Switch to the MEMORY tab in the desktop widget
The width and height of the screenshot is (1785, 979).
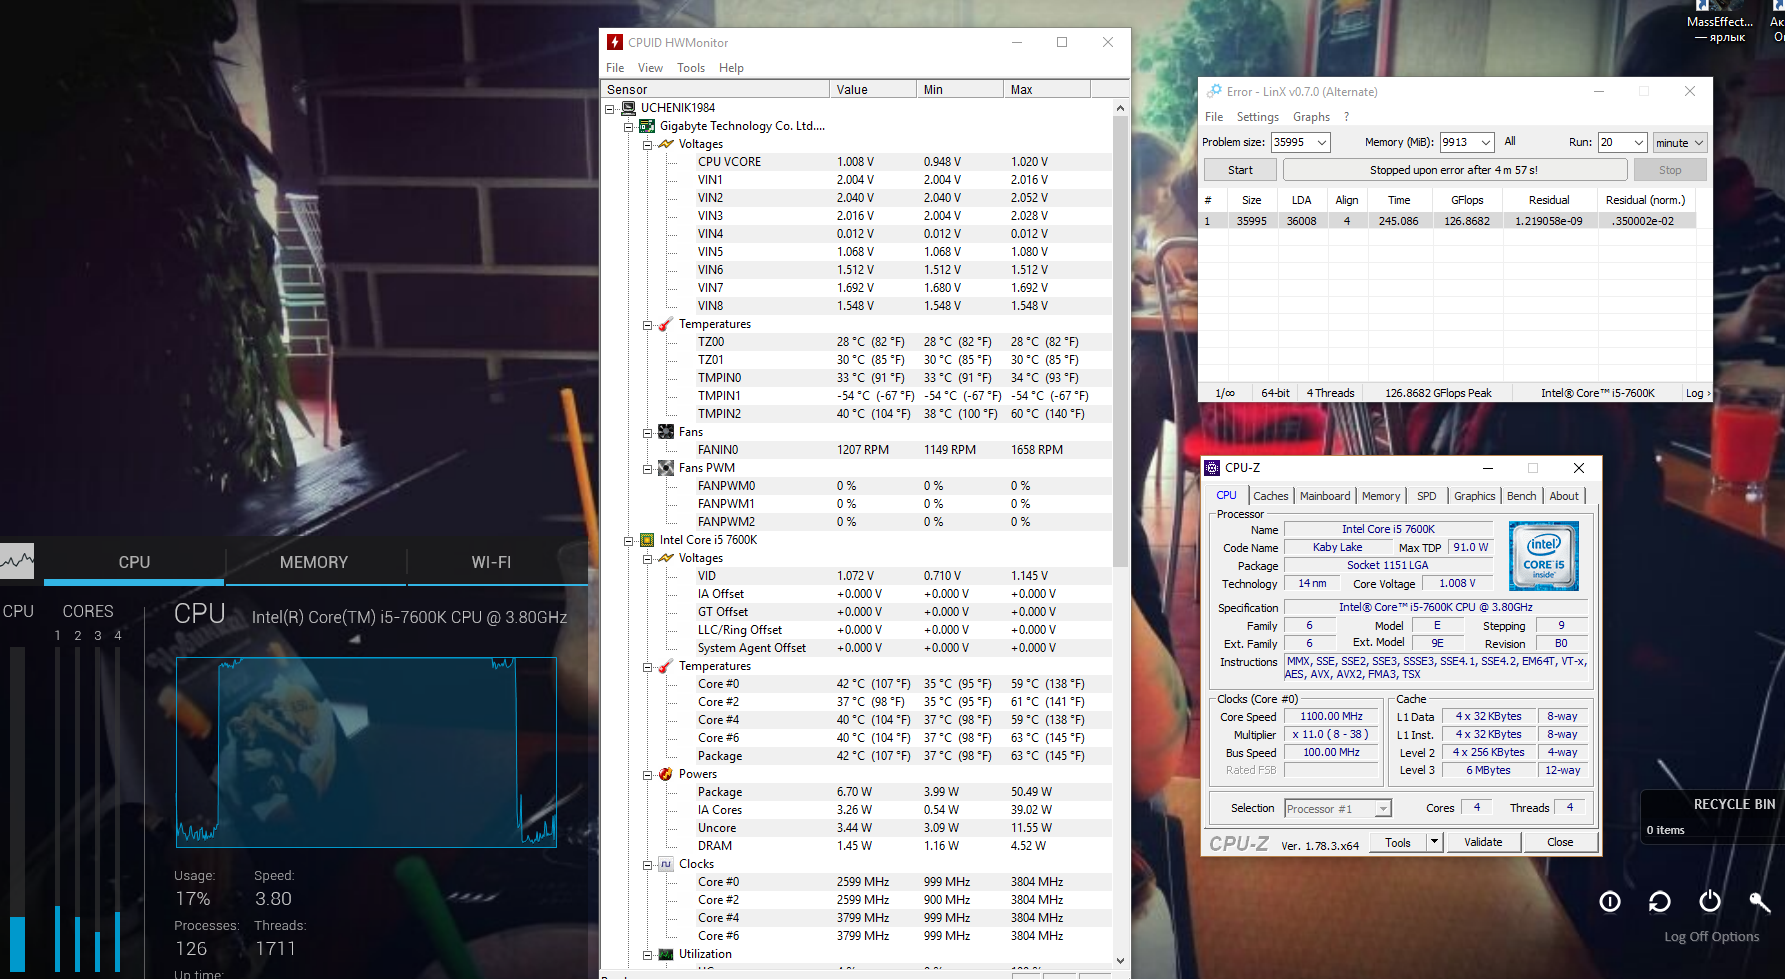point(314,563)
